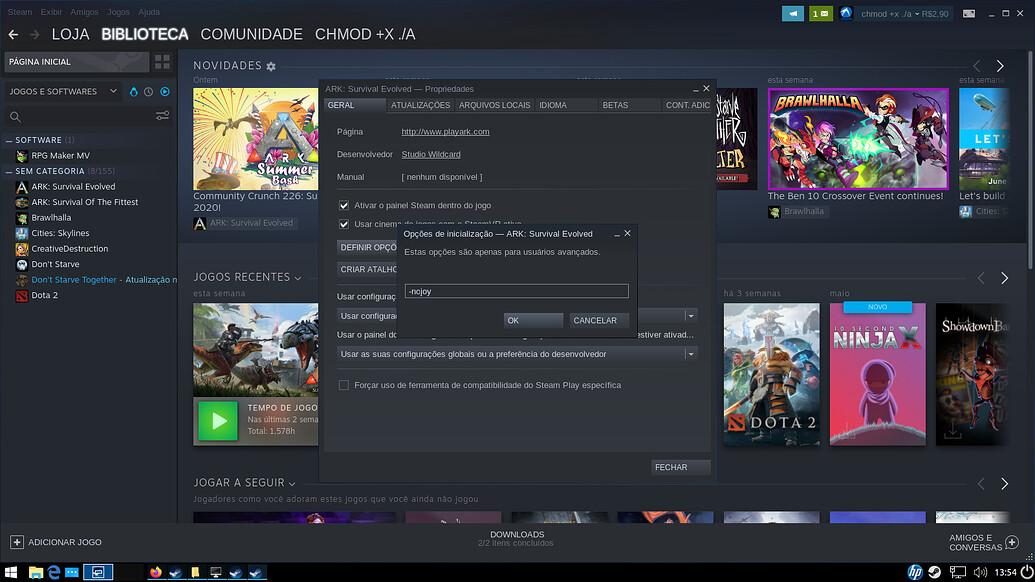
Task: Open the global settings preference dropdown
Action: coord(517,354)
